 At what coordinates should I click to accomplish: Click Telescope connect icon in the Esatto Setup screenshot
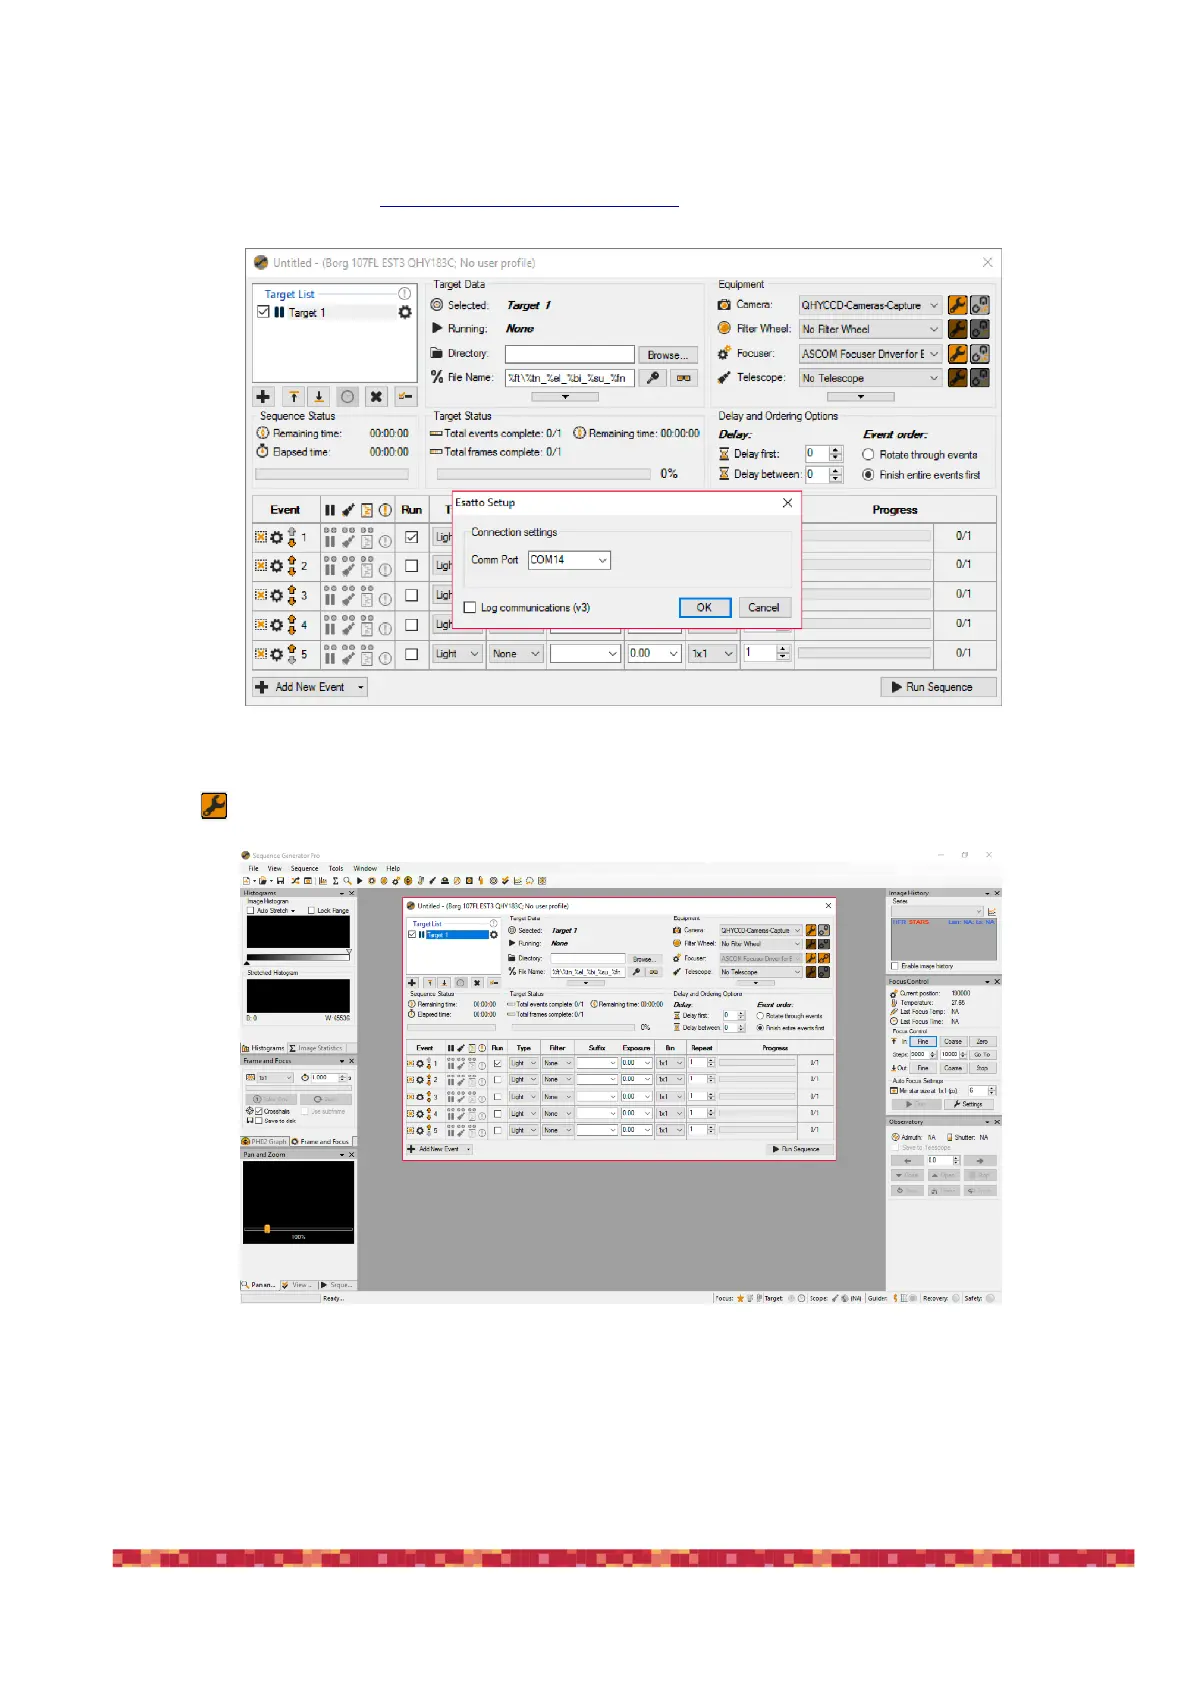point(980,378)
